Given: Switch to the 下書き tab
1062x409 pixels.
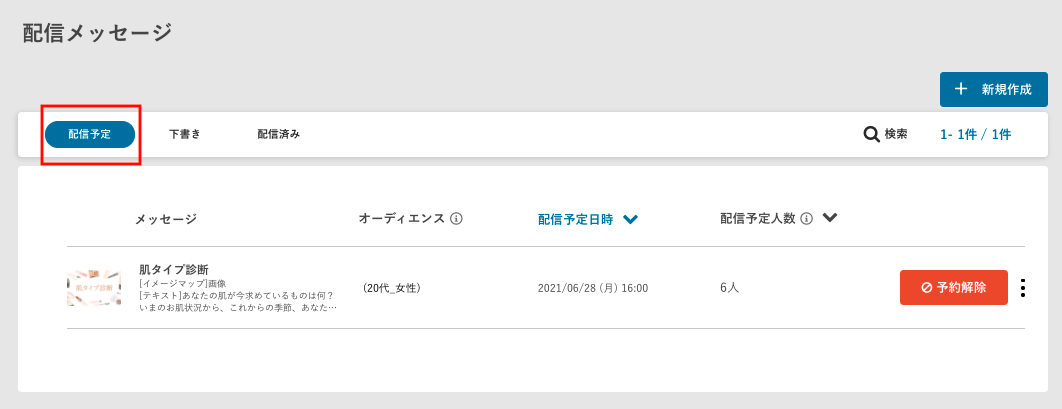Looking at the screenshot, I should 185,134.
